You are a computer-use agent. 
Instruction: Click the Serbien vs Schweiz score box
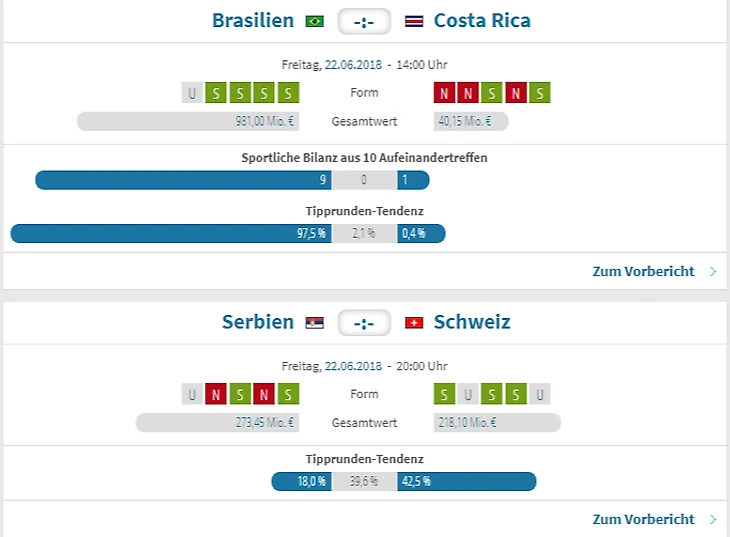pyautogui.click(x=364, y=323)
